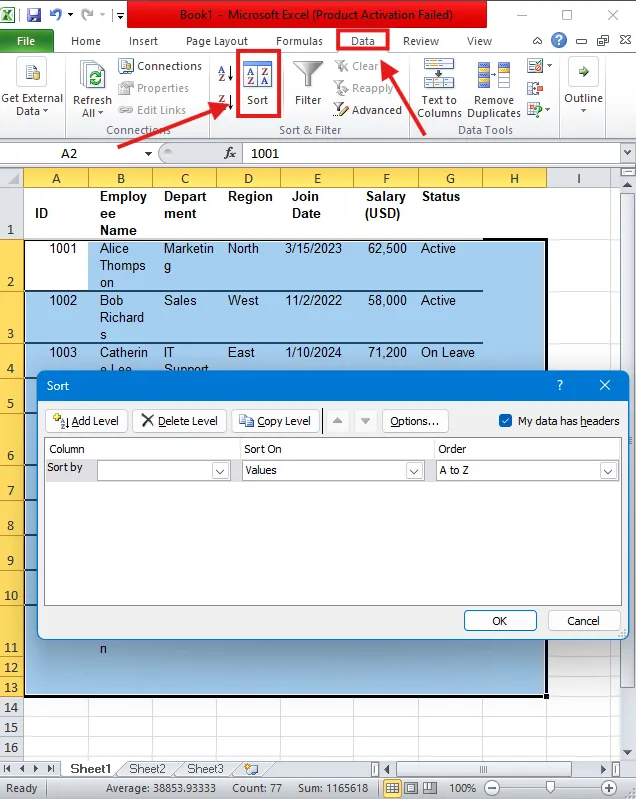Expand Data Validation dropdown arrow
636x799 pixels.
(x=549, y=66)
